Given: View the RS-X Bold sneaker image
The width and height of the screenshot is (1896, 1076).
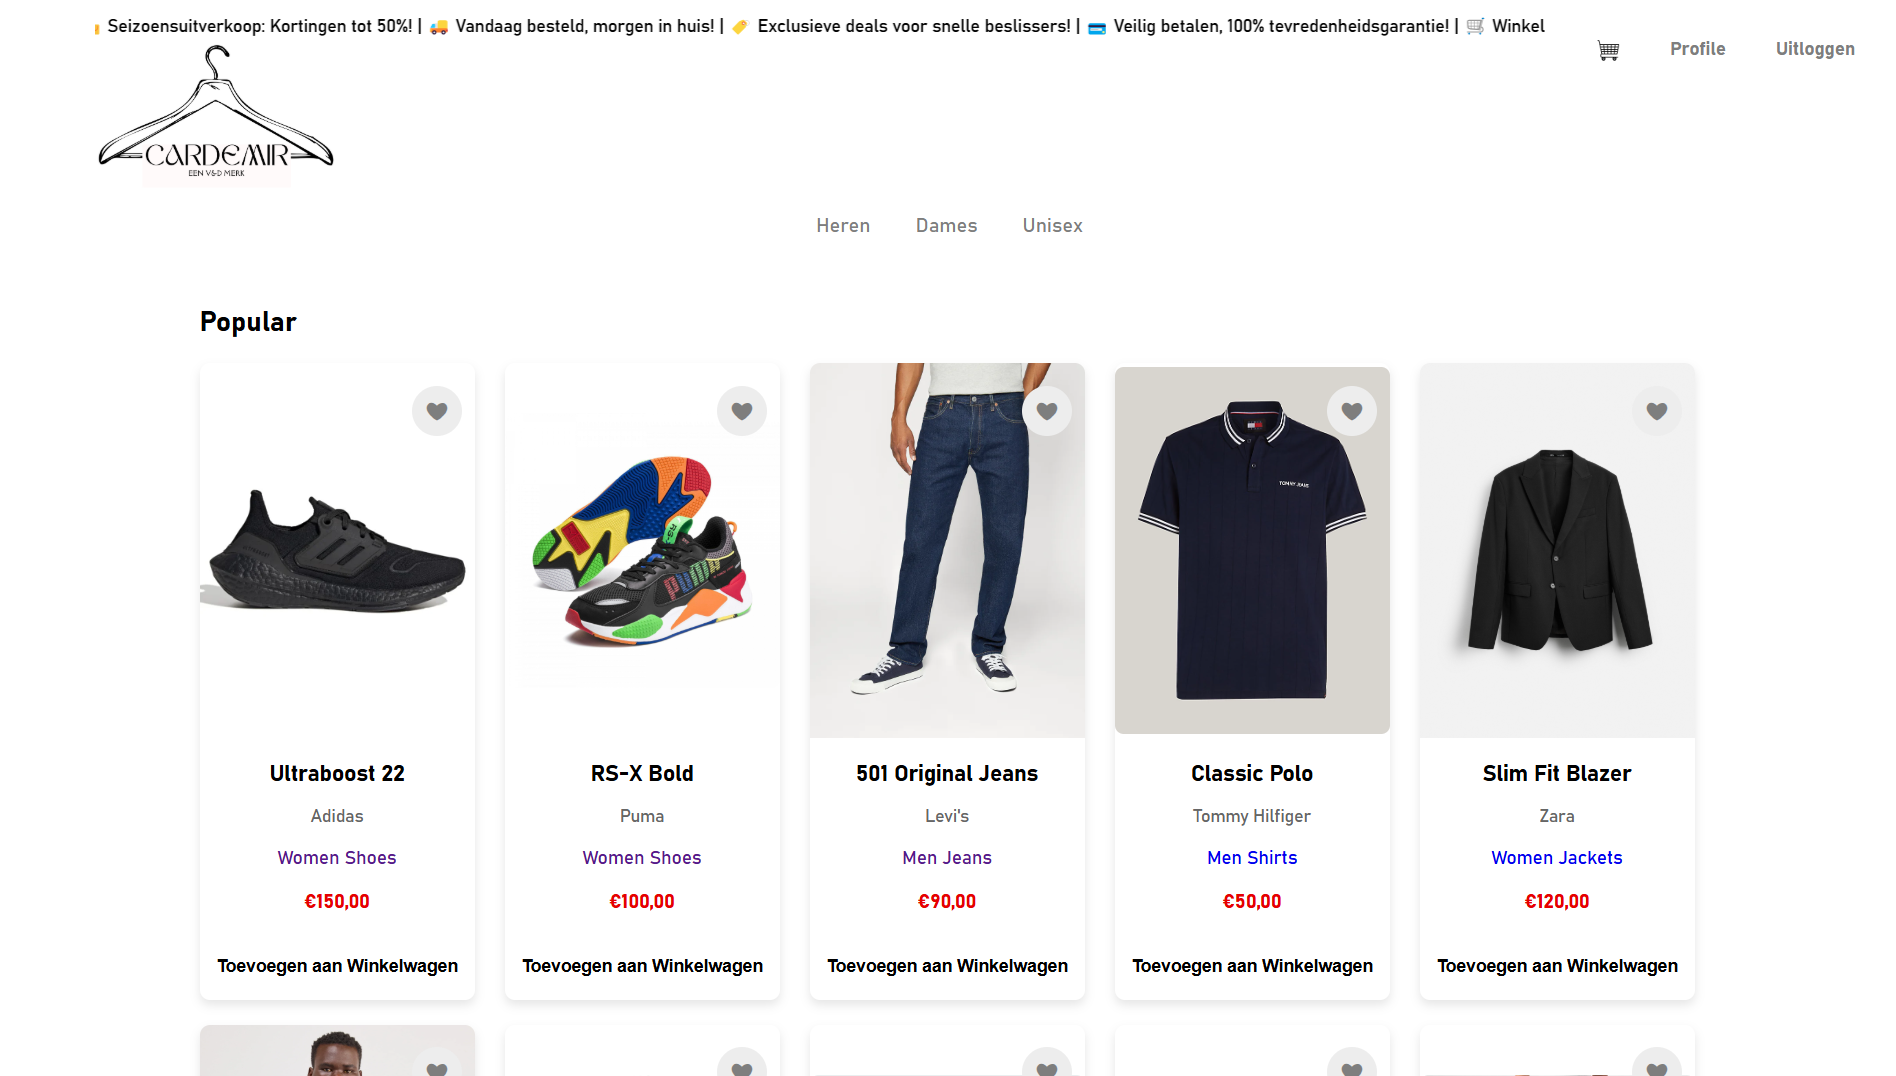Looking at the screenshot, I should point(642,551).
